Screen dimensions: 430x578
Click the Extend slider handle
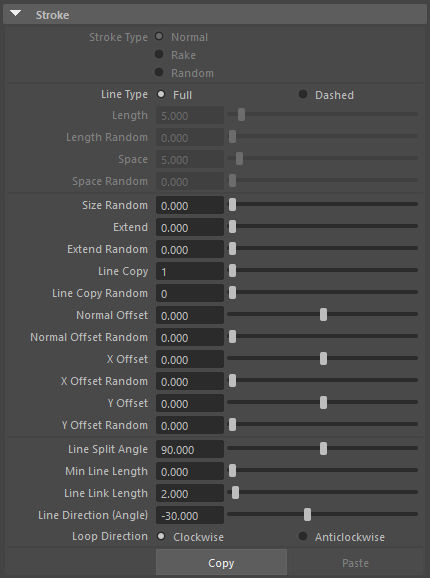coord(232,226)
